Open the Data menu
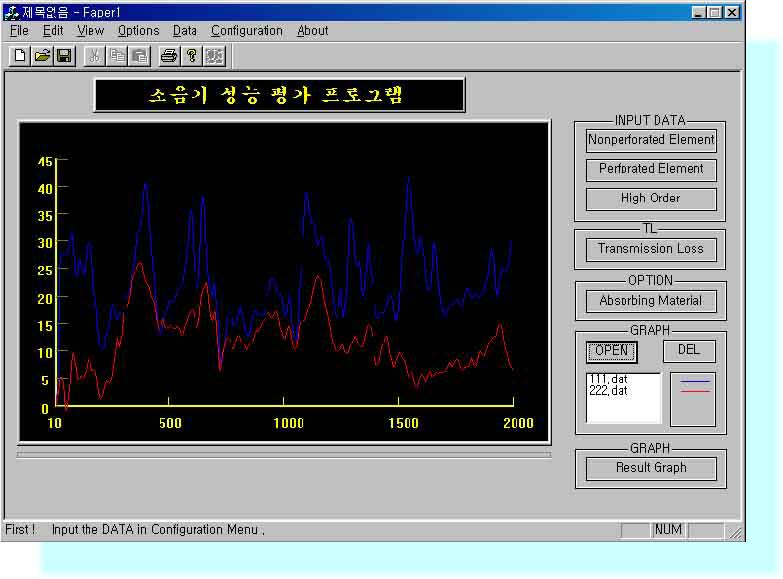The width and height of the screenshot is (783, 579). coord(185,31)
